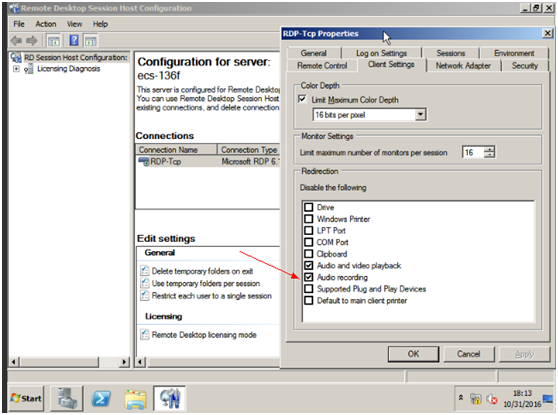Viewport: 558px width, 415px height.
Task: Open the 16 bits per pixel dropdown
Action: pyautogui.click(x=420, y=115)
